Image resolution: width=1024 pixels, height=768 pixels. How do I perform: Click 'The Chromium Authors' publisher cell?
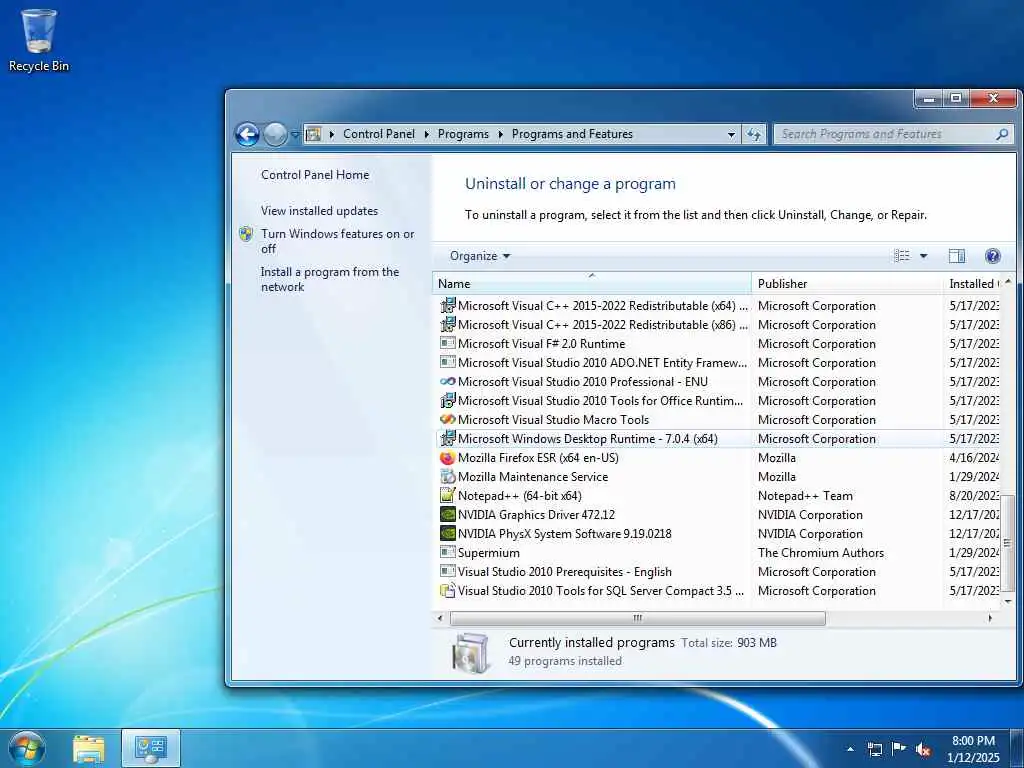[x=821, y=552]
